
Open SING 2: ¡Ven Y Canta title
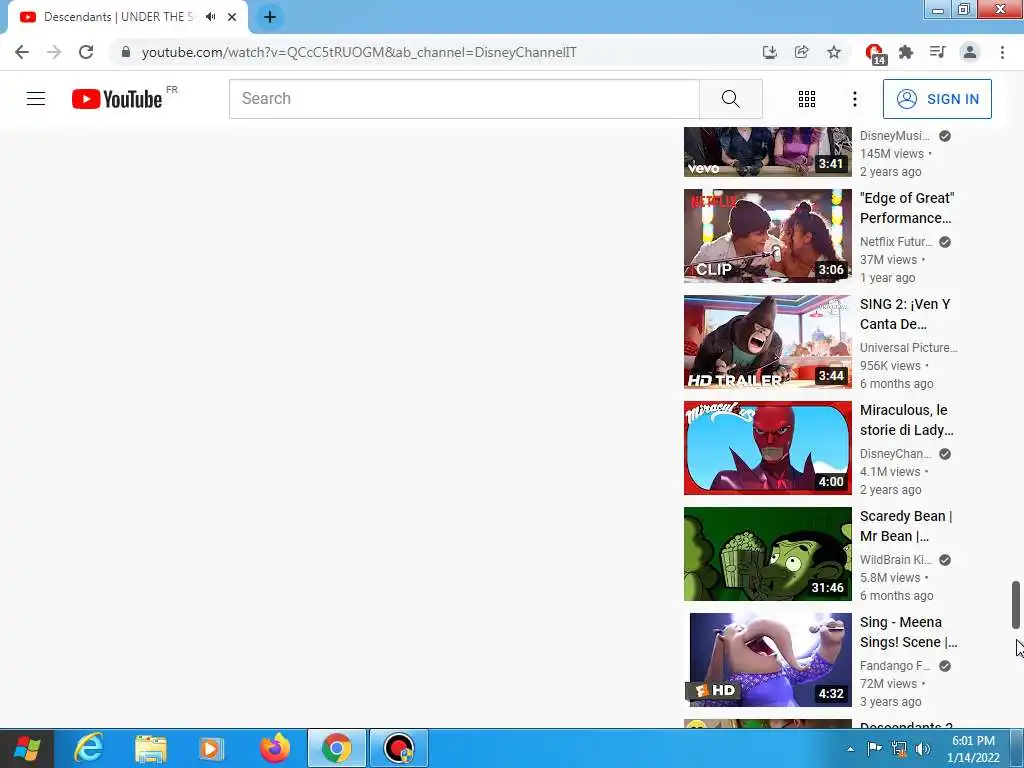[905, 314]
